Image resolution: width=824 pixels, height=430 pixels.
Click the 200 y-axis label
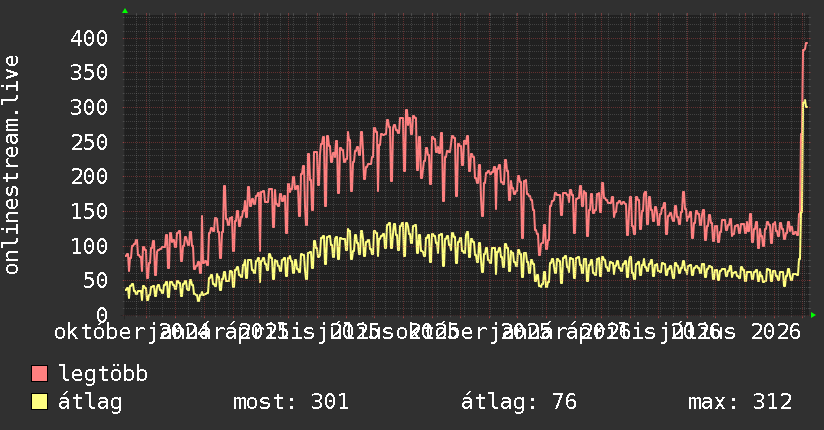click(x=89, y=177)
